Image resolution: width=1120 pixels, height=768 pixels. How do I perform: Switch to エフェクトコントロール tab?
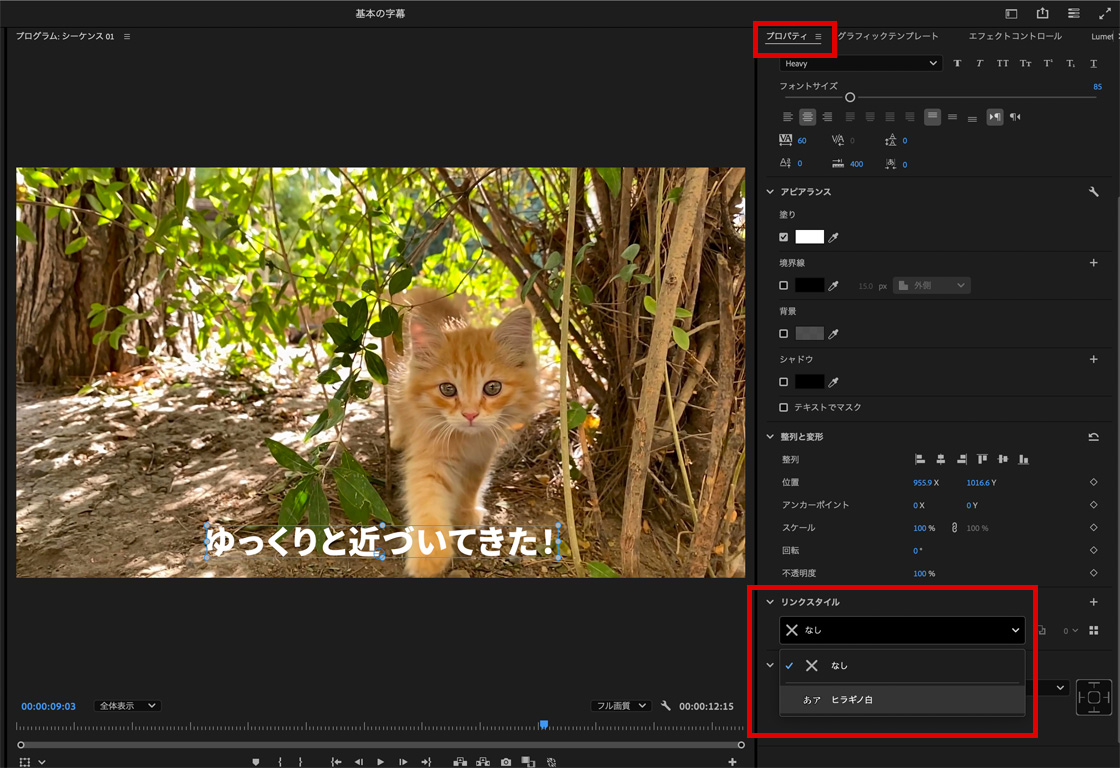click(1015, 36)
